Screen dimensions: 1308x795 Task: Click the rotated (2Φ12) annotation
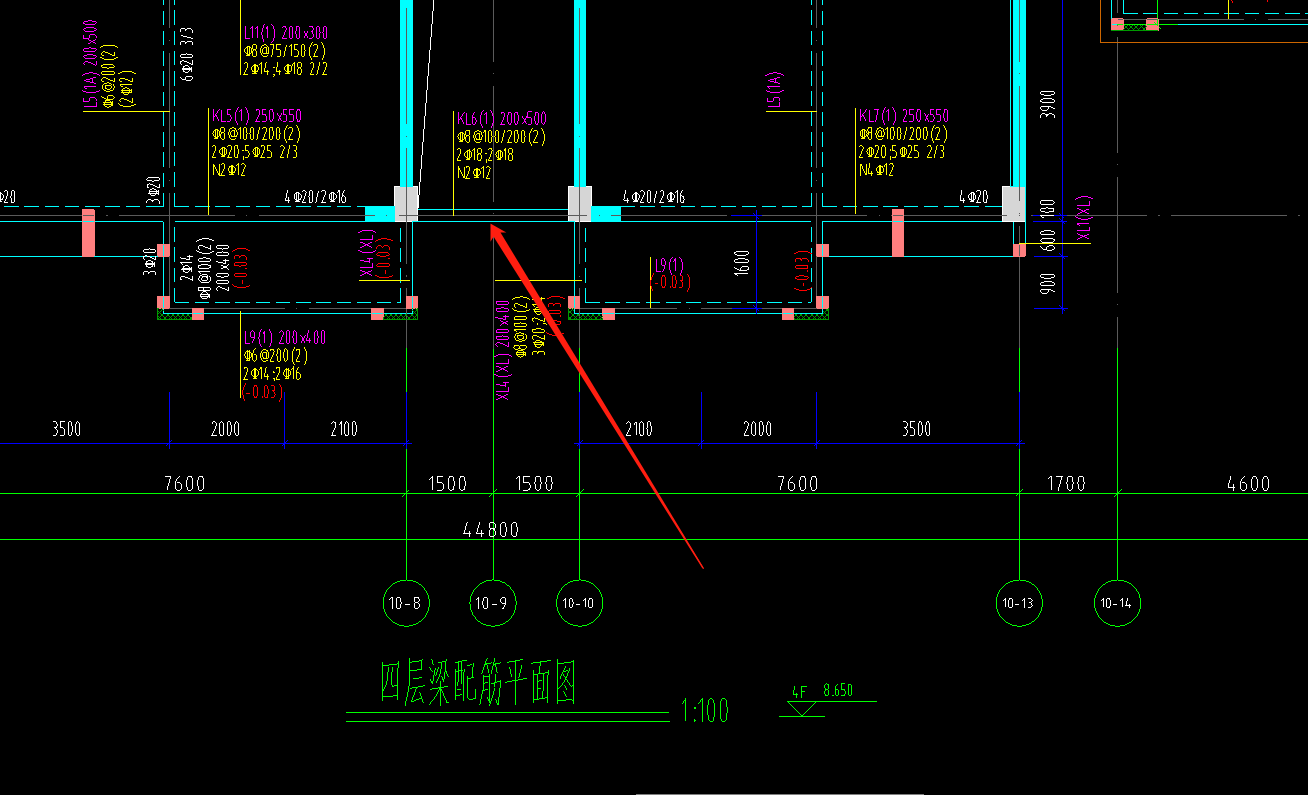click(126, 88)
